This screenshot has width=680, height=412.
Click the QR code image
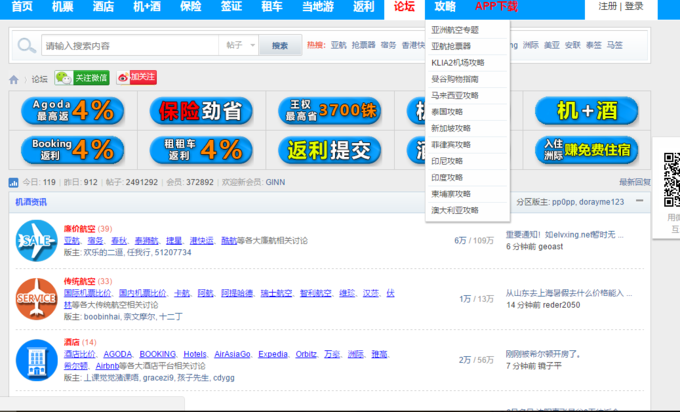click(x=672, y=180)
